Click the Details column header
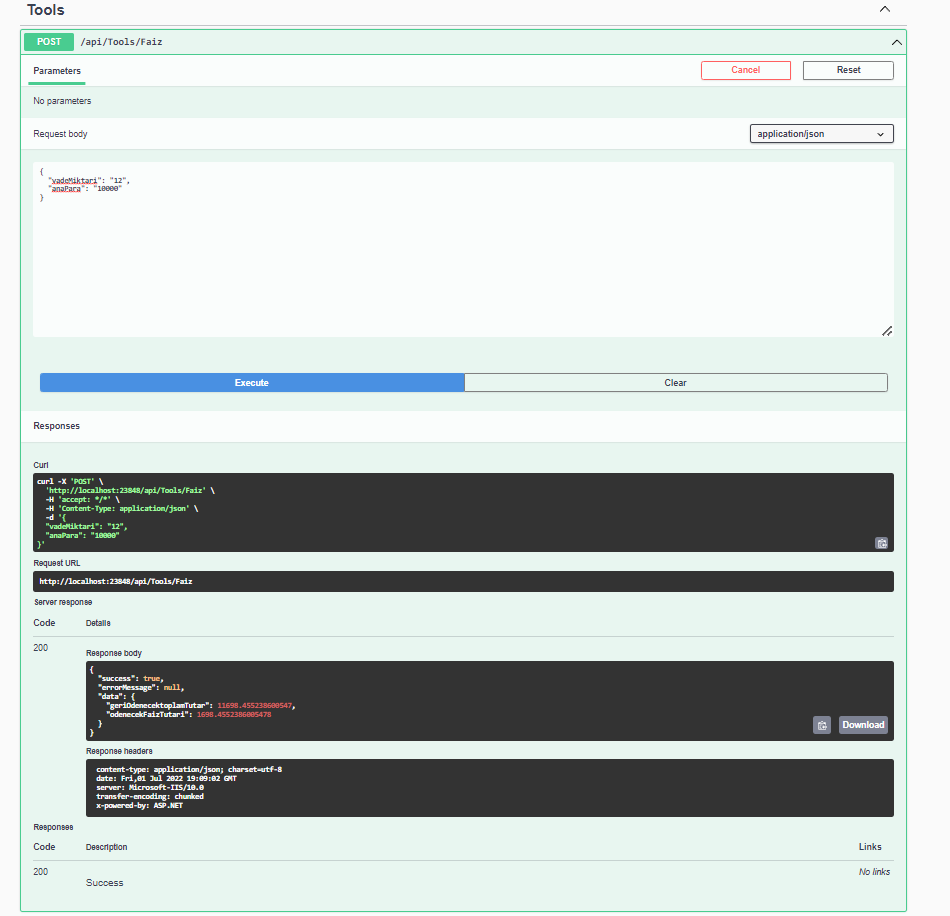 (98, 623)
